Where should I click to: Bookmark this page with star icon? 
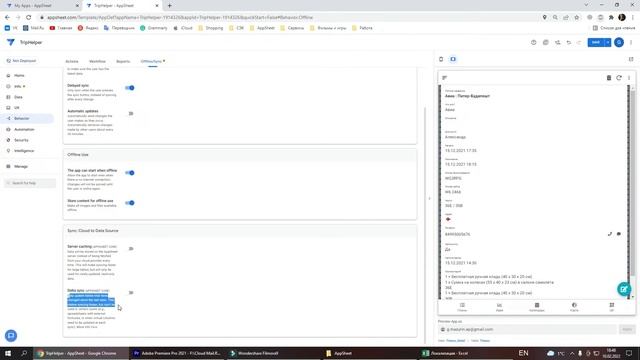[576, 18]
